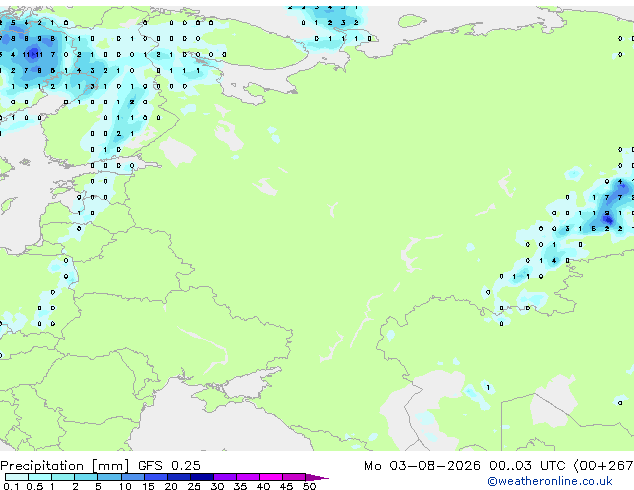Click the '(00+267' forecast offset text

tap(604, 466)
